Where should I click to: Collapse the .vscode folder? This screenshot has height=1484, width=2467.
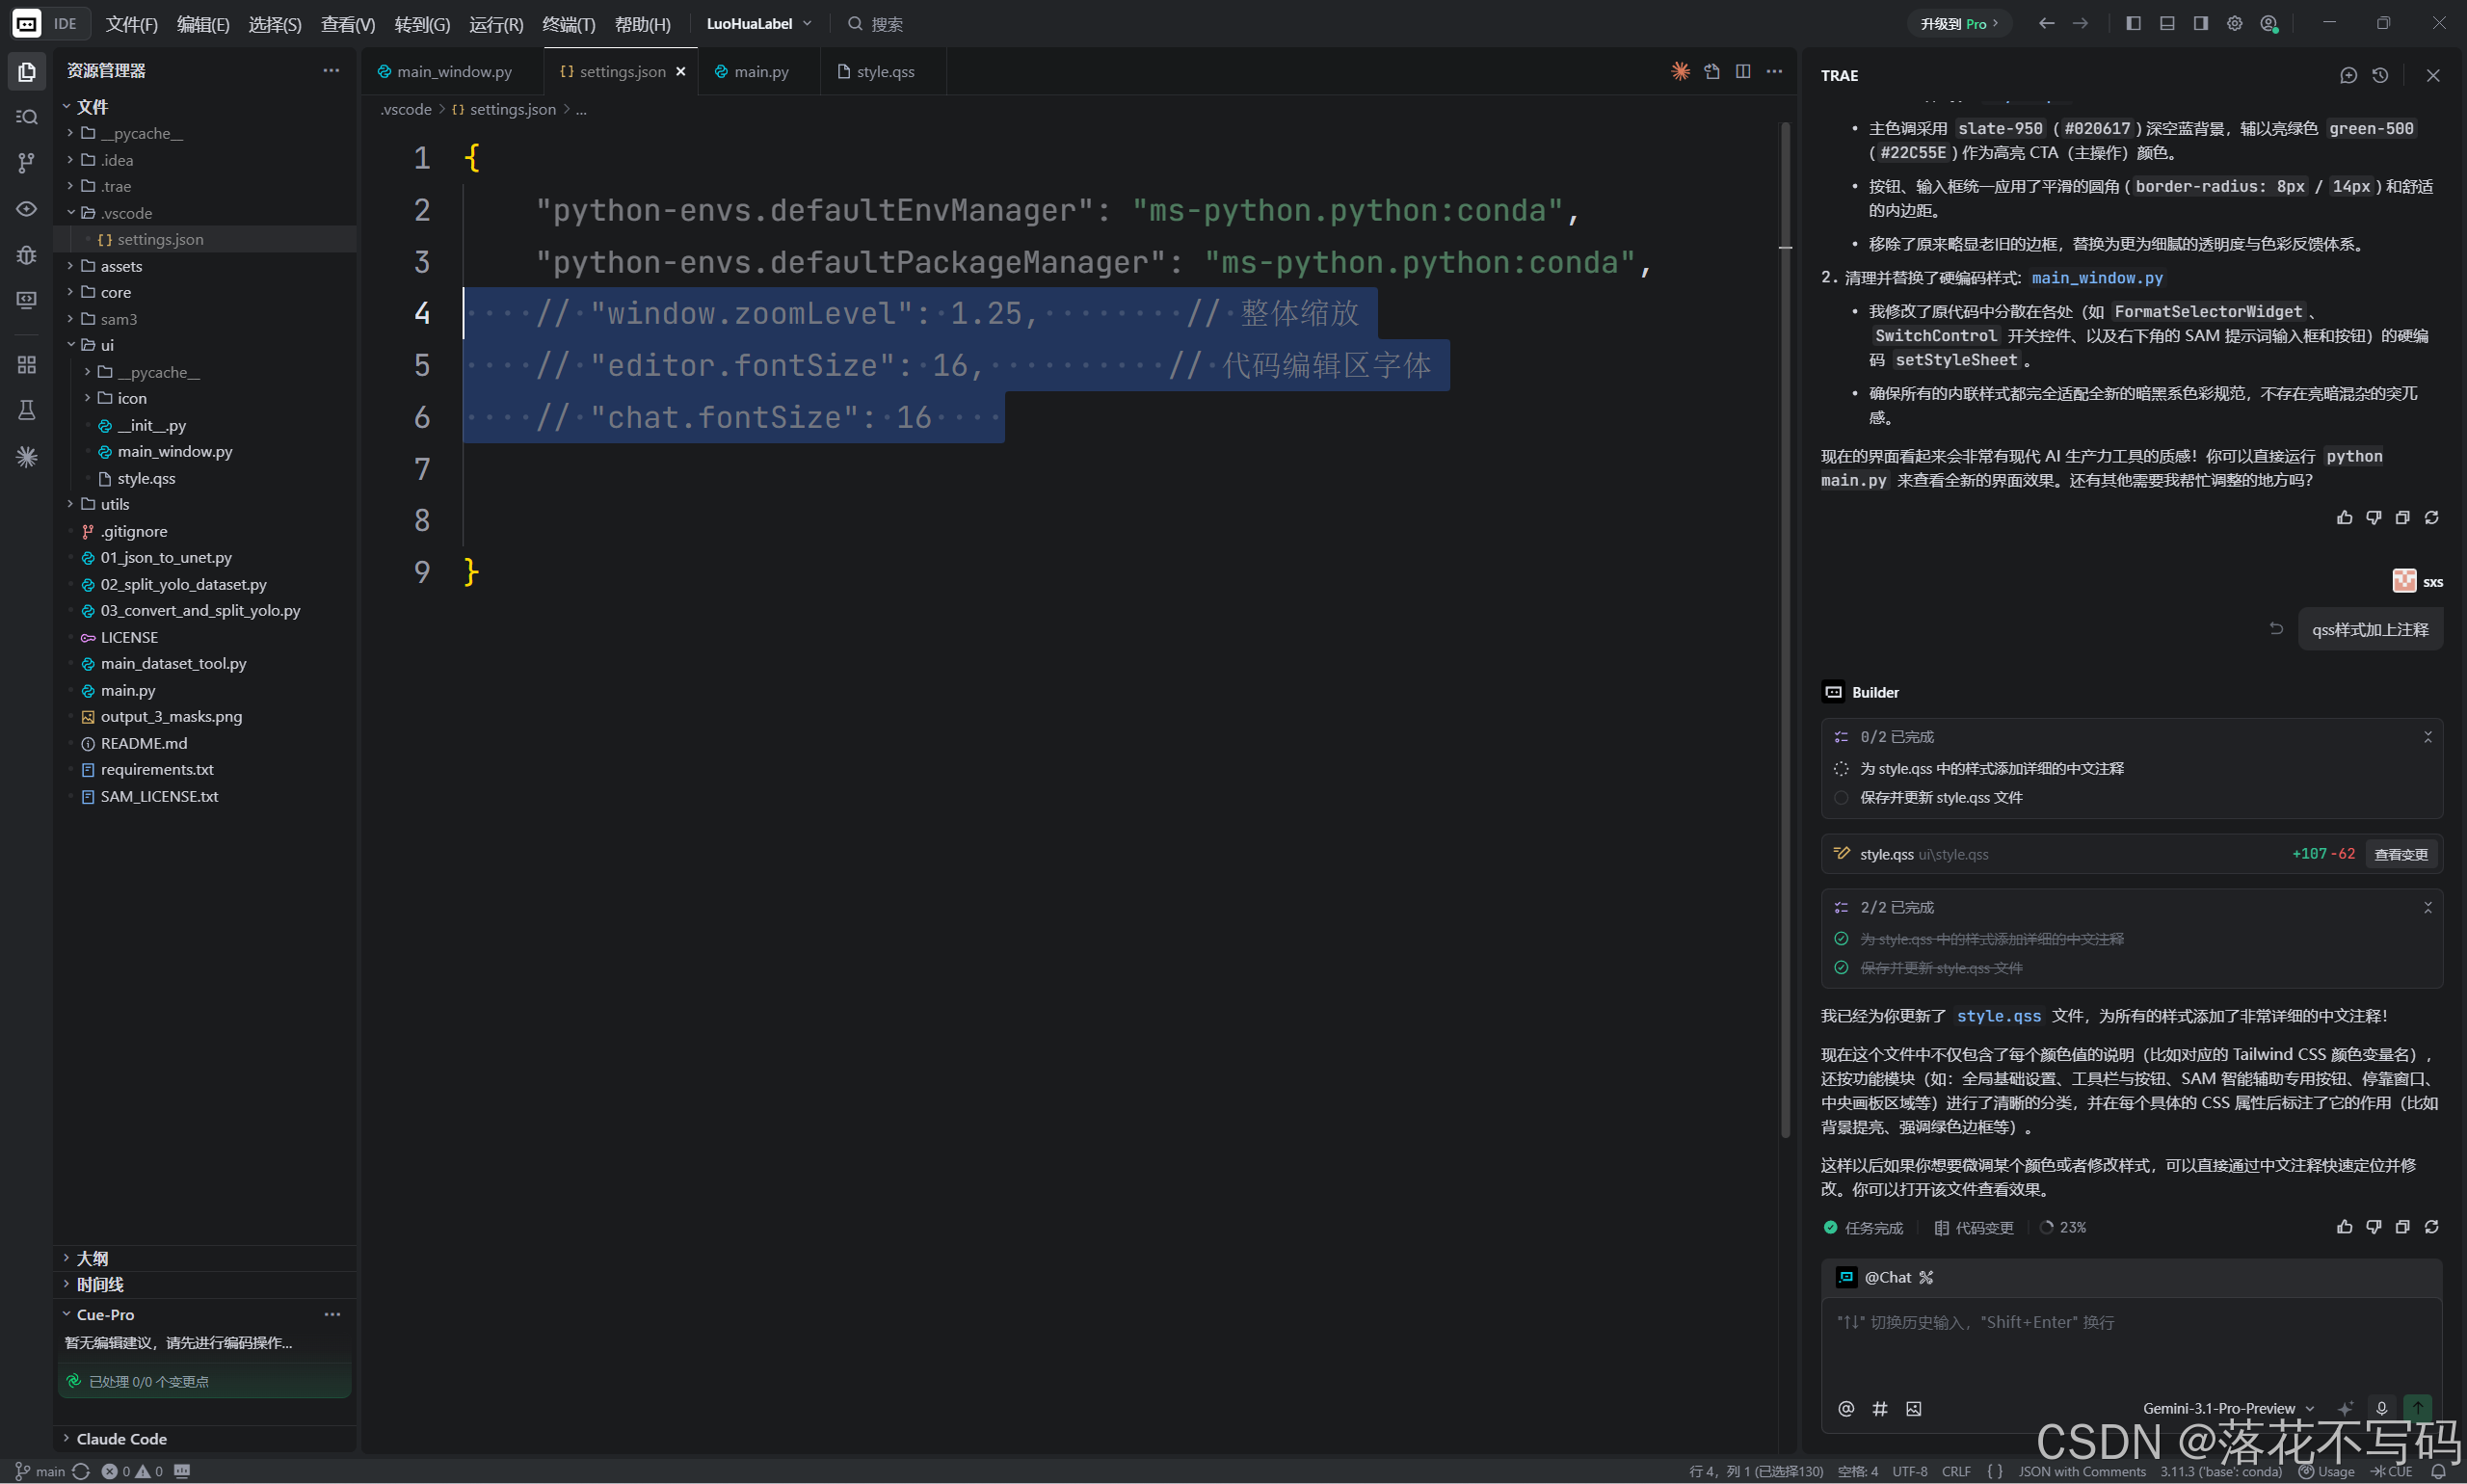[126, 213]
